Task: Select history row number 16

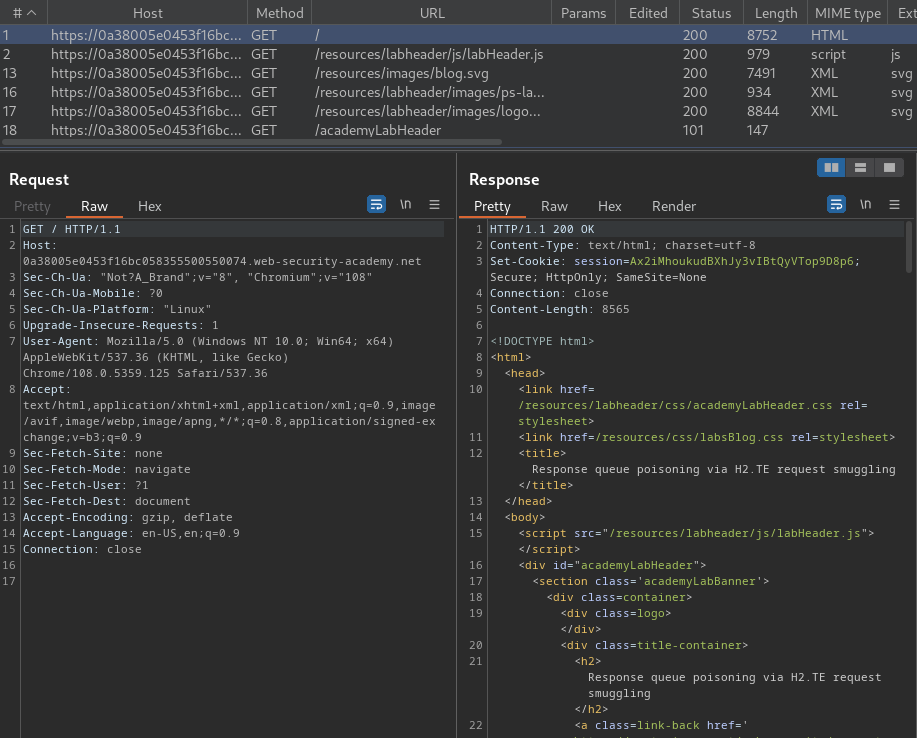Action: tap(458, 92)
